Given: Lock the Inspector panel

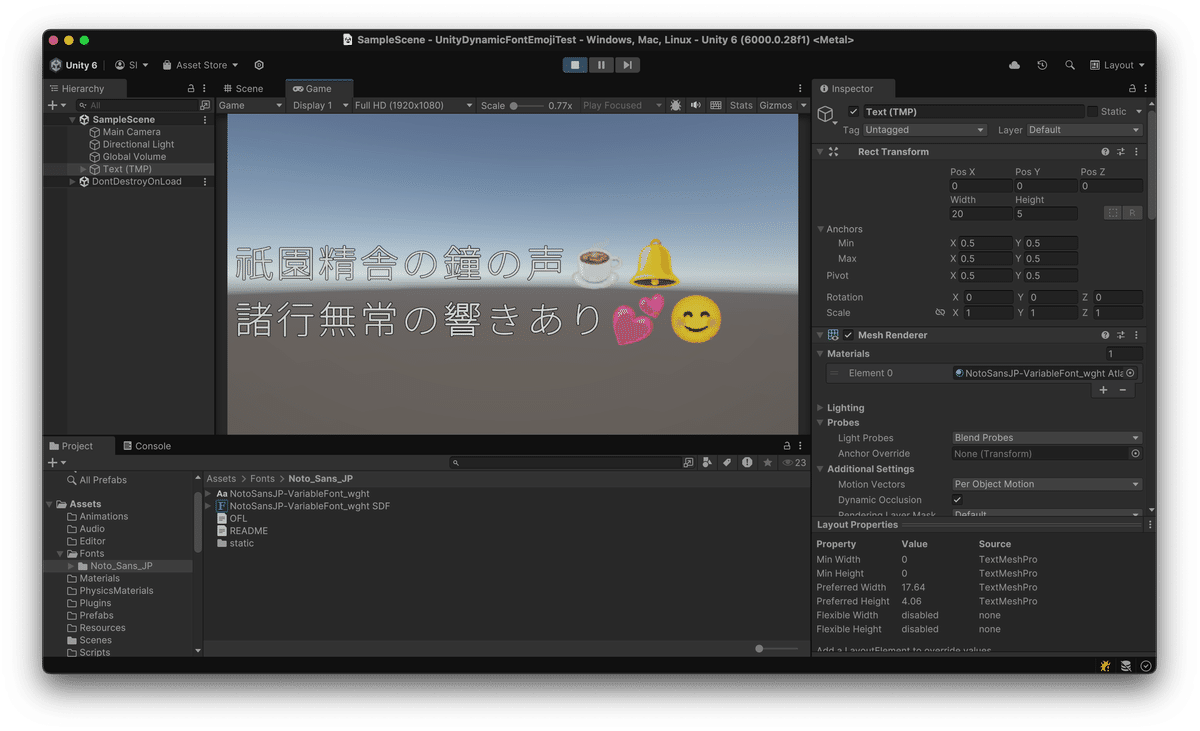Looking at the screenshot, I should (1132, 88).
